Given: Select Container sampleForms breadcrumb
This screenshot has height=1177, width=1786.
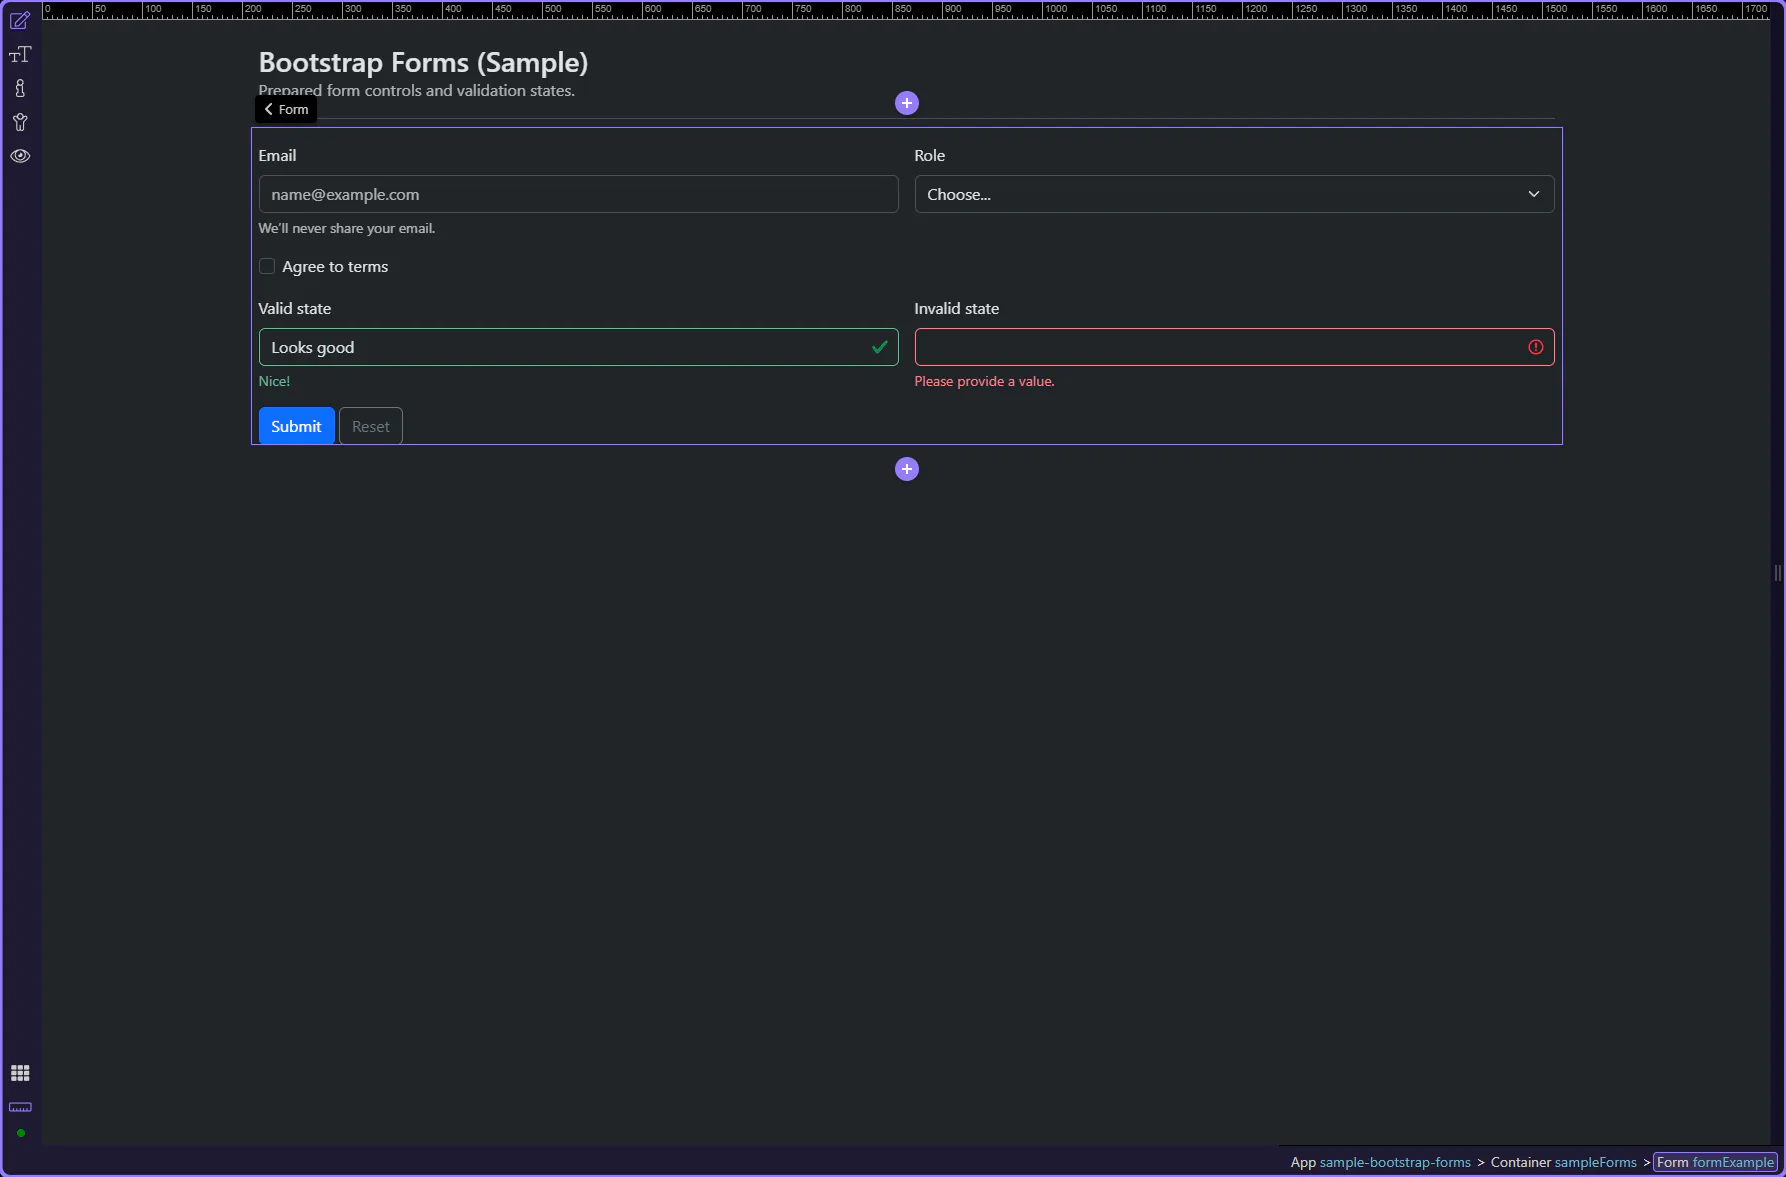Looking at the screenshot, I should (x=1563, y=1162).
